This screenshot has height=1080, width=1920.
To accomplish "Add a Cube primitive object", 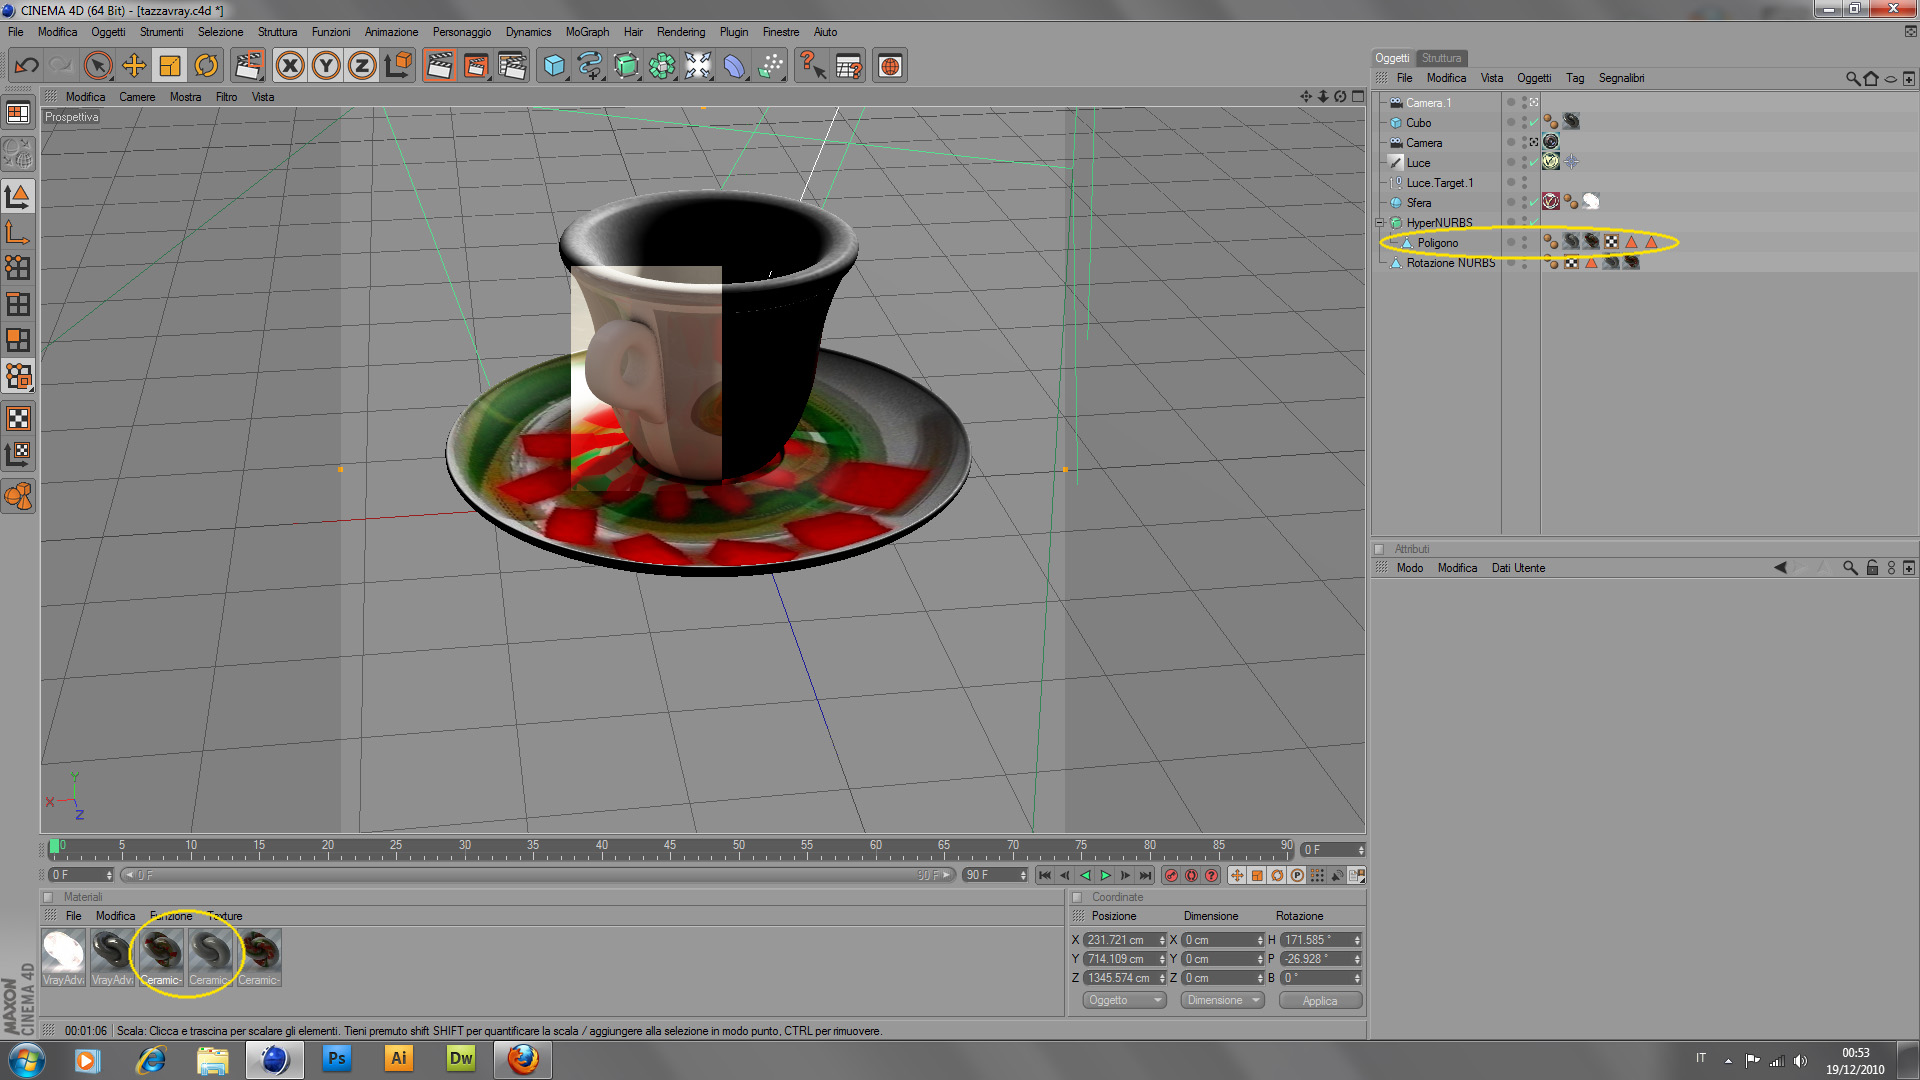I will click(554, 66).
